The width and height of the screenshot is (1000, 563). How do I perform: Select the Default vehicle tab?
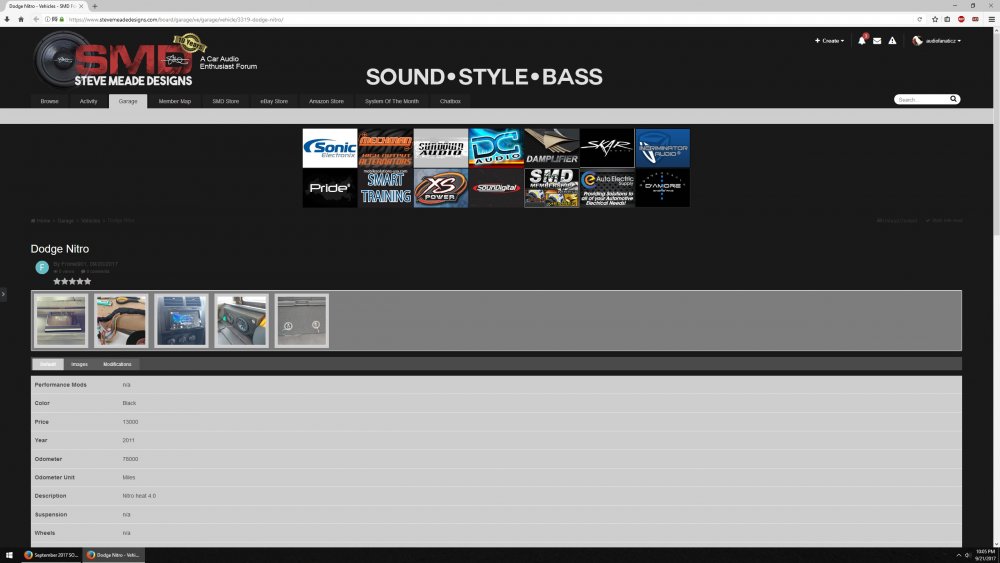tap(48, 364)
